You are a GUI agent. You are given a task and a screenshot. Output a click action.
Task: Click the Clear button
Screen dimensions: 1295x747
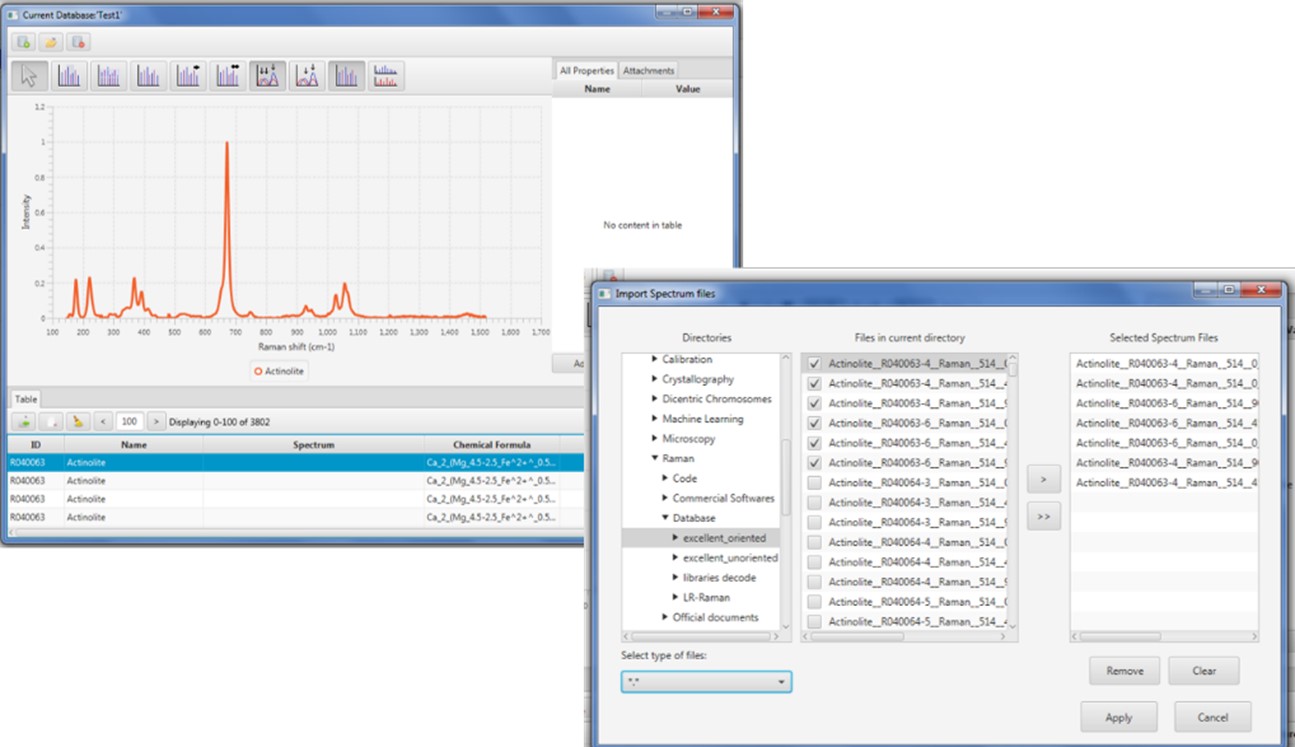(x=1204, y=671)
